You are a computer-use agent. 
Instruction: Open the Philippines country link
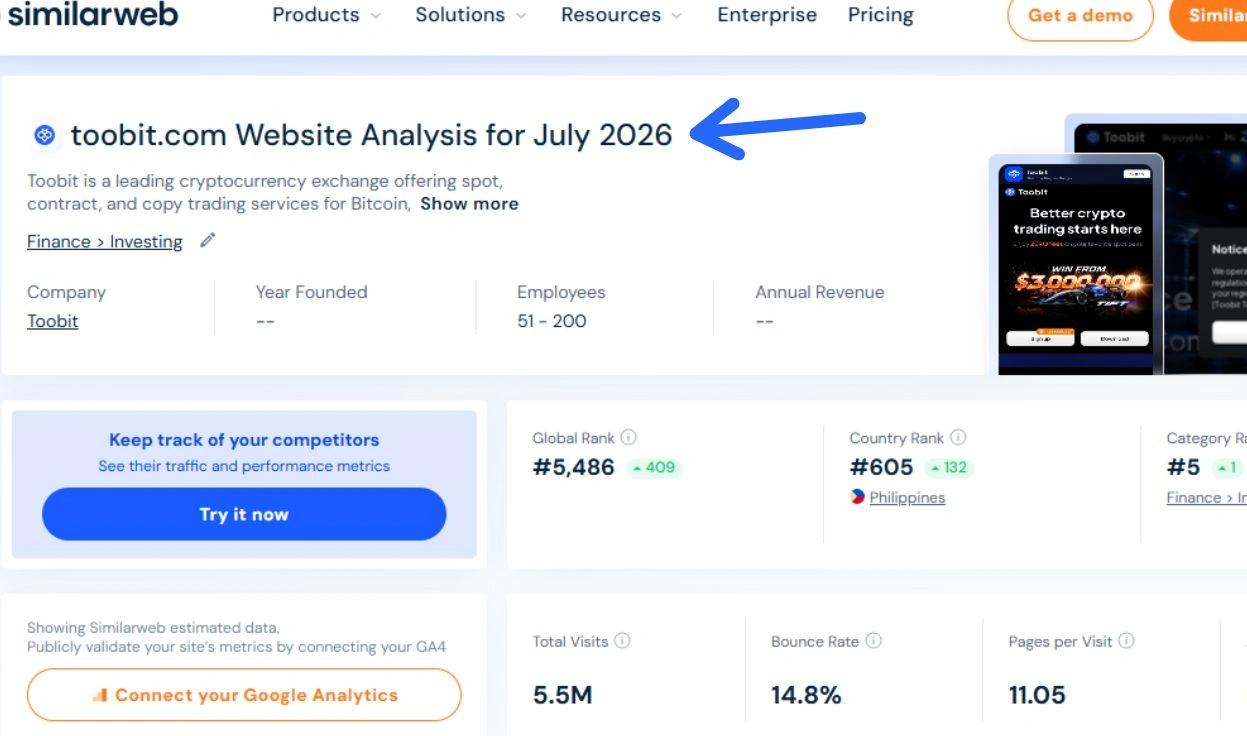tap(907, 498)
